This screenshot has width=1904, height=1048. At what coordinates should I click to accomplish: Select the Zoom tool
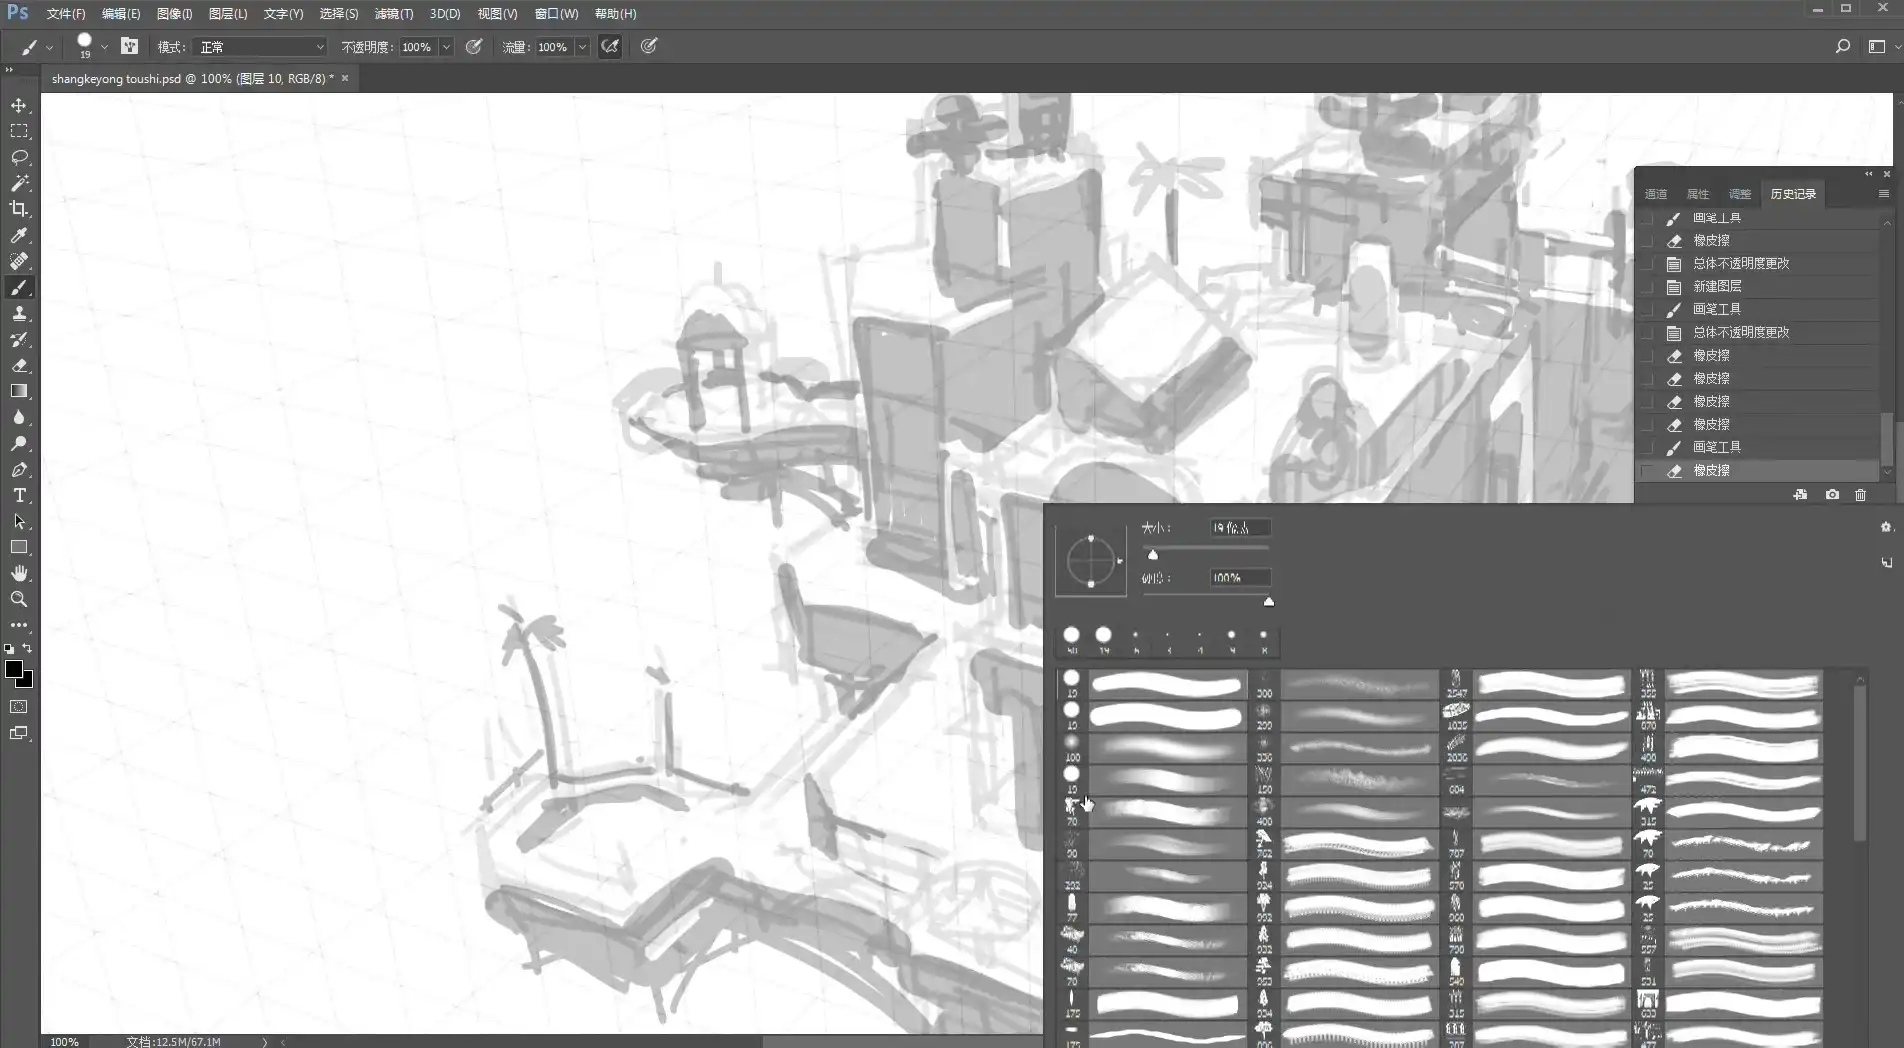(x=19, y=599)
